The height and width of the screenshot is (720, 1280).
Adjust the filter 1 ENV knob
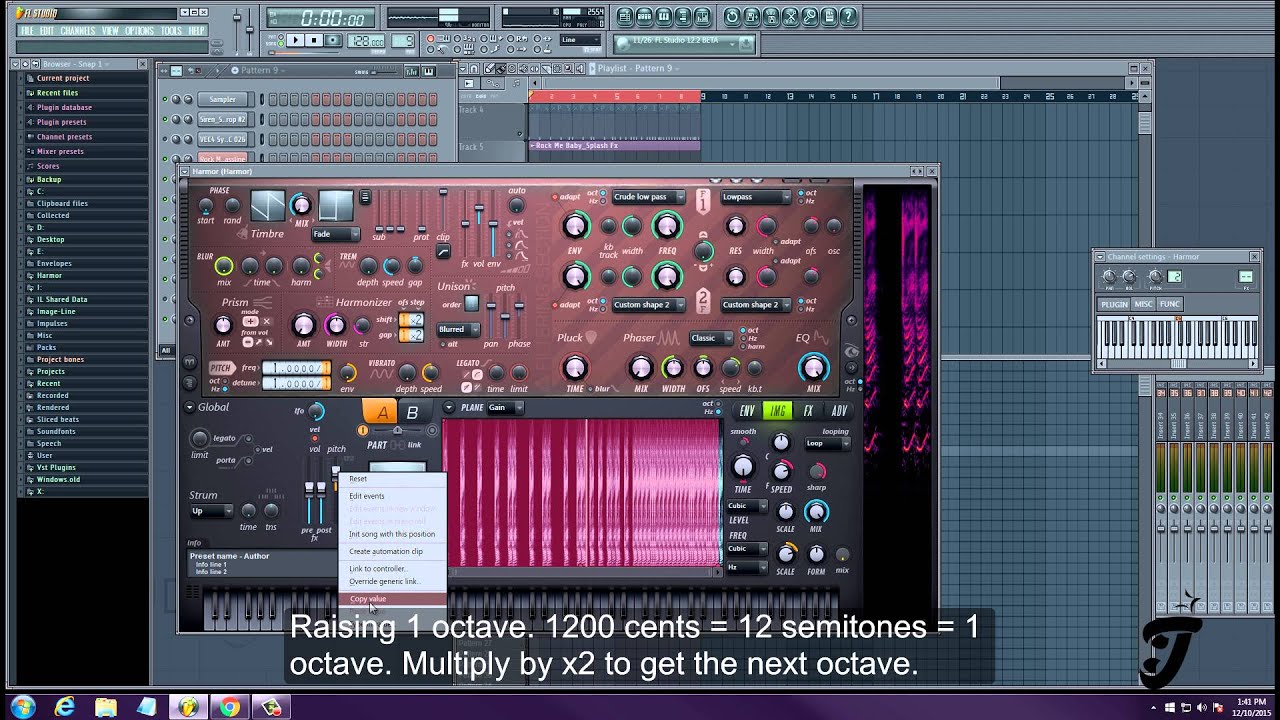[x=574, y=226]
